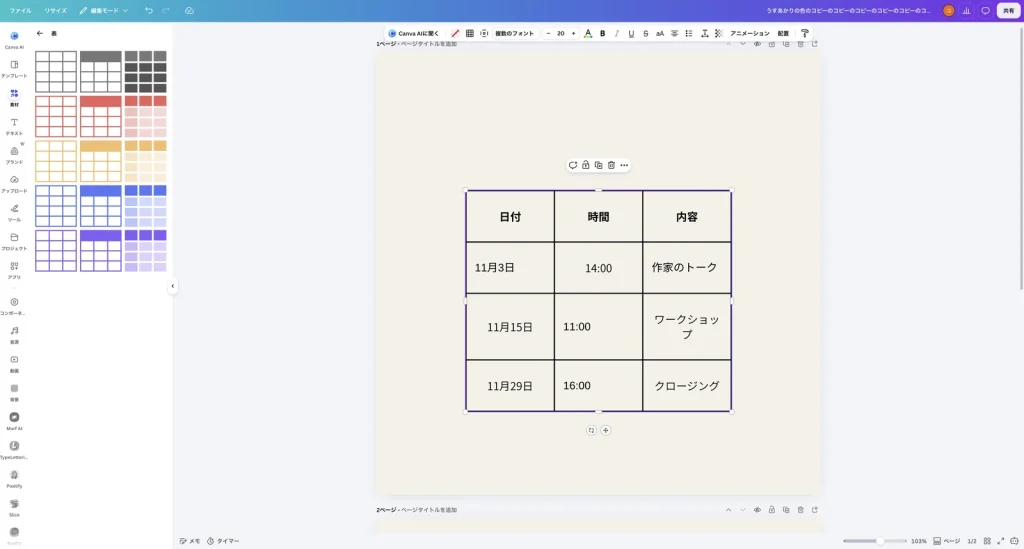Open the Slice app in sidebar

(x=14, y=507)
